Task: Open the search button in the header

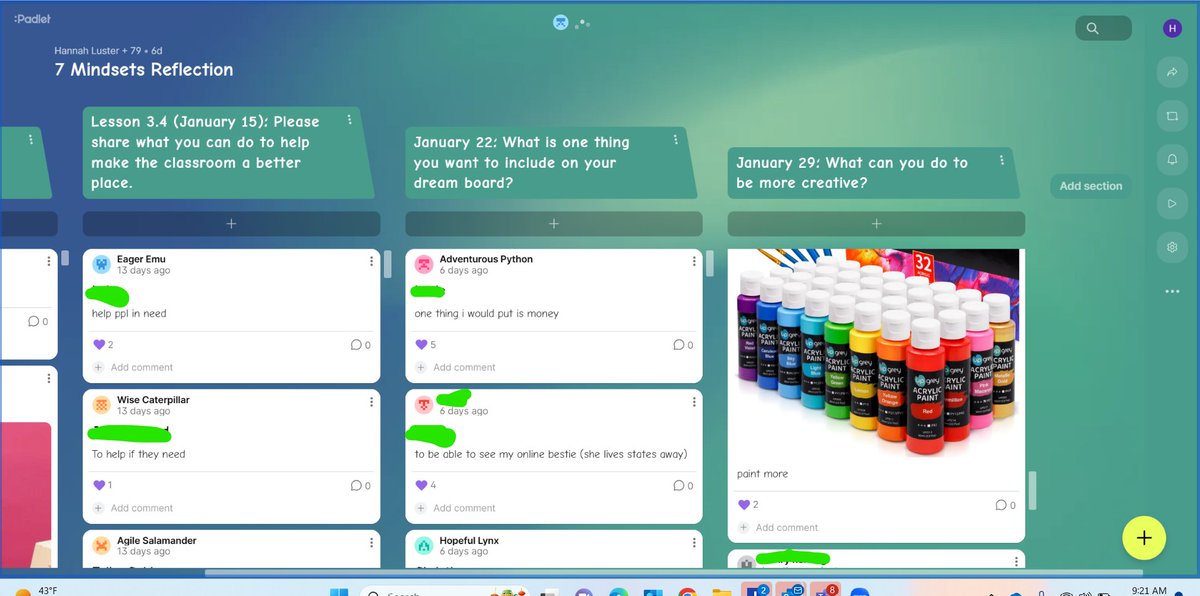Action: [x=1103, y=29]
